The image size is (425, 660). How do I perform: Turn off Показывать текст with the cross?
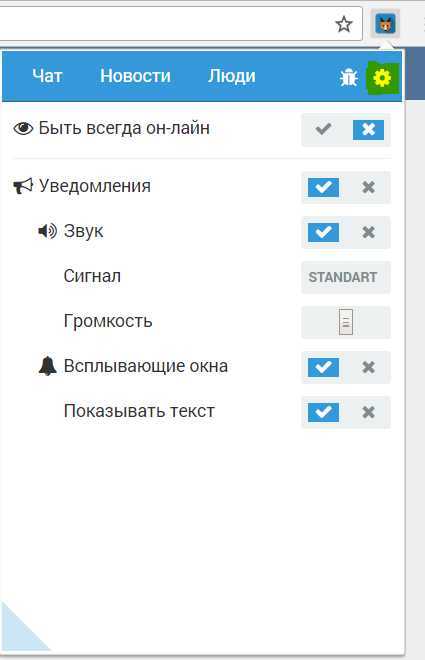click(x=368, y=412)
